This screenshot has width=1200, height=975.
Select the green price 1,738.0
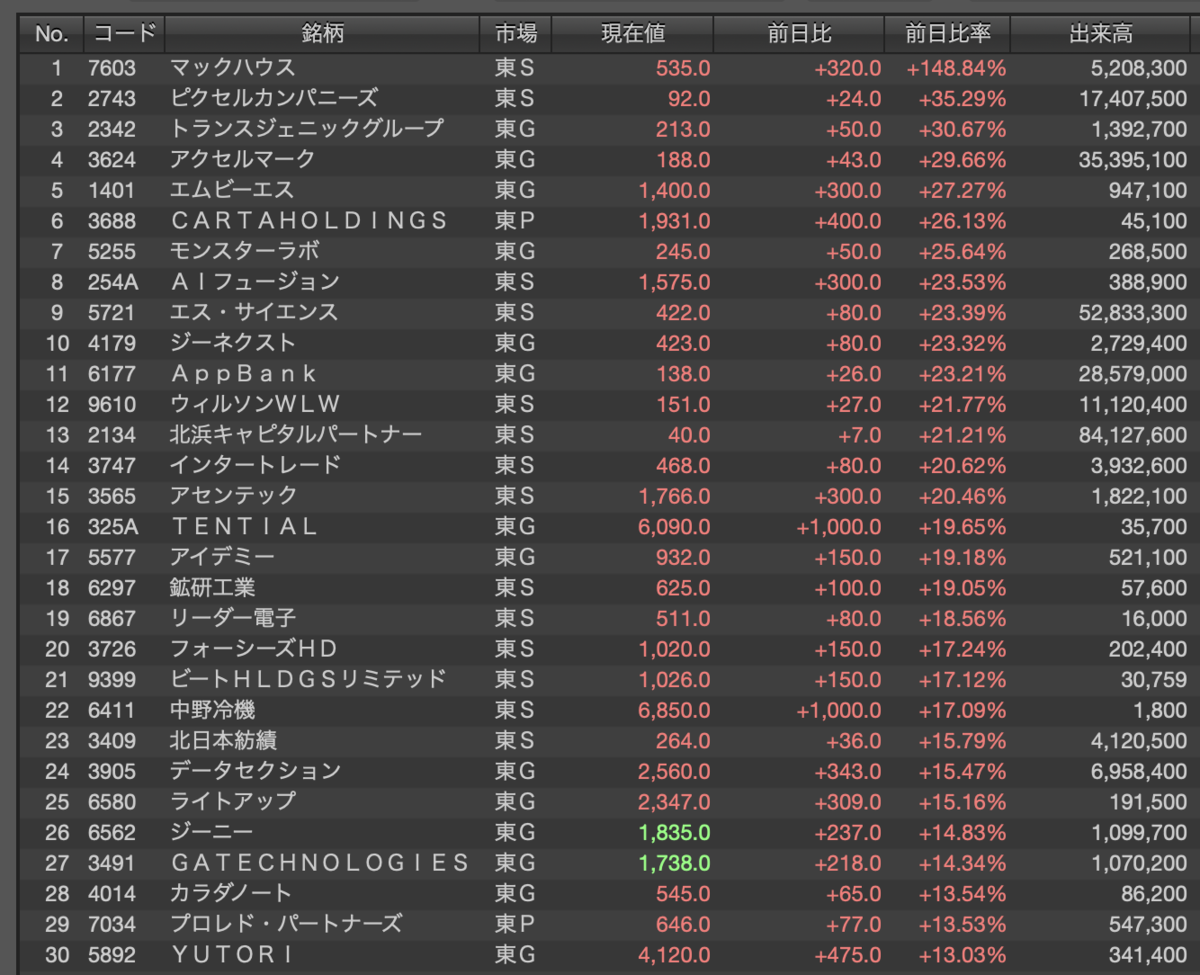[674, 862]
